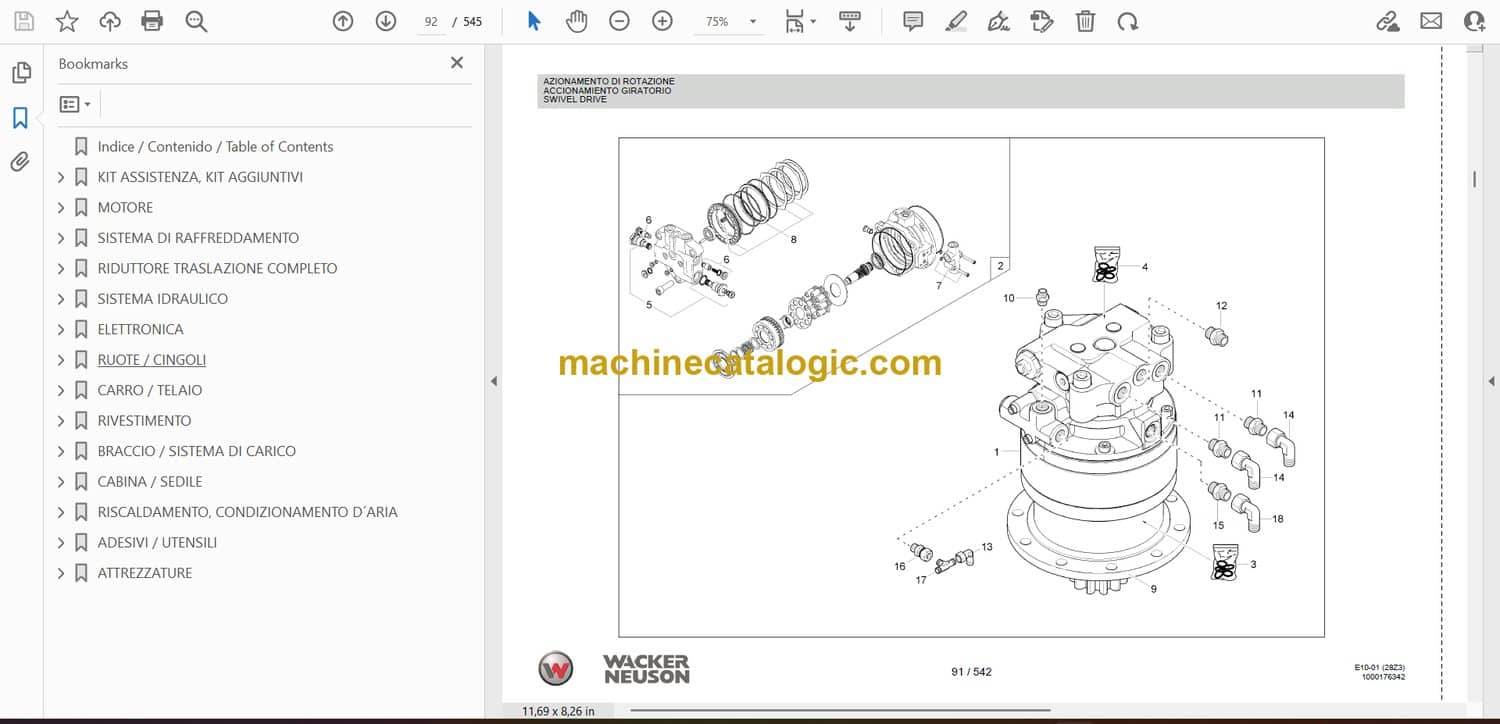Open Indice / Contenido / Table of Contents

coord(215,147)
